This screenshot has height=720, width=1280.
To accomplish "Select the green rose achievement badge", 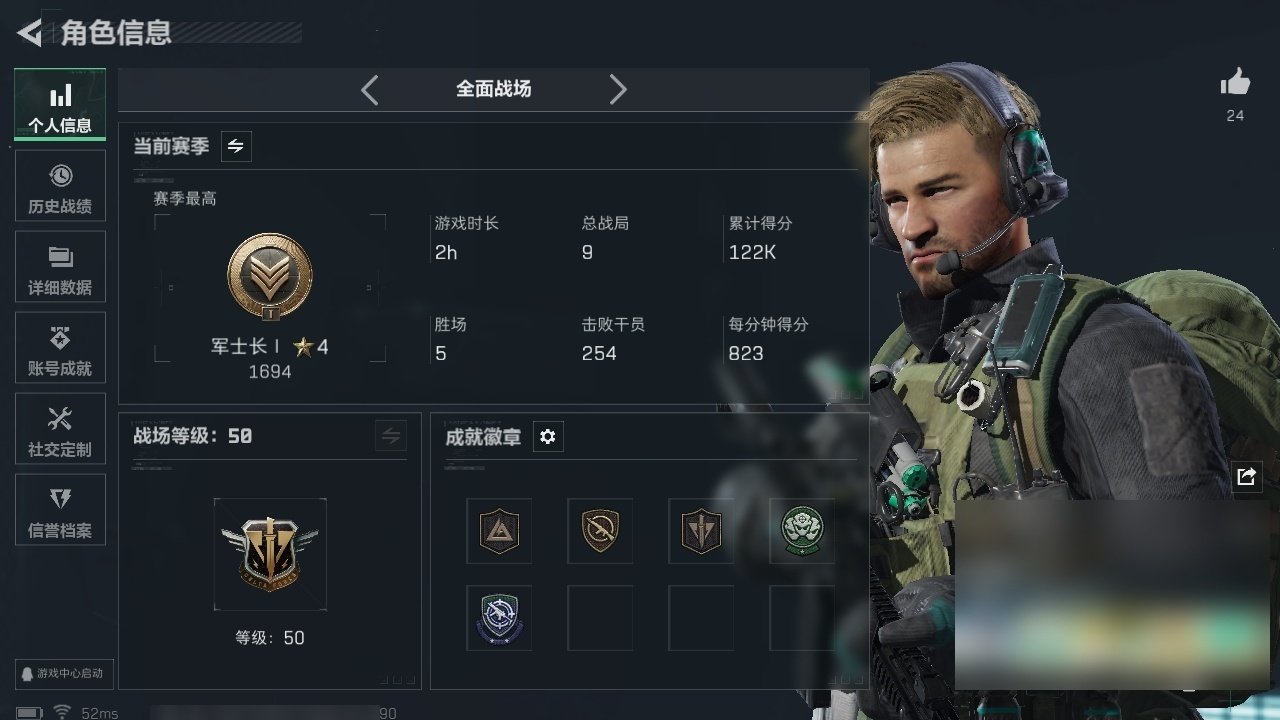I will (x=802, y=531).
